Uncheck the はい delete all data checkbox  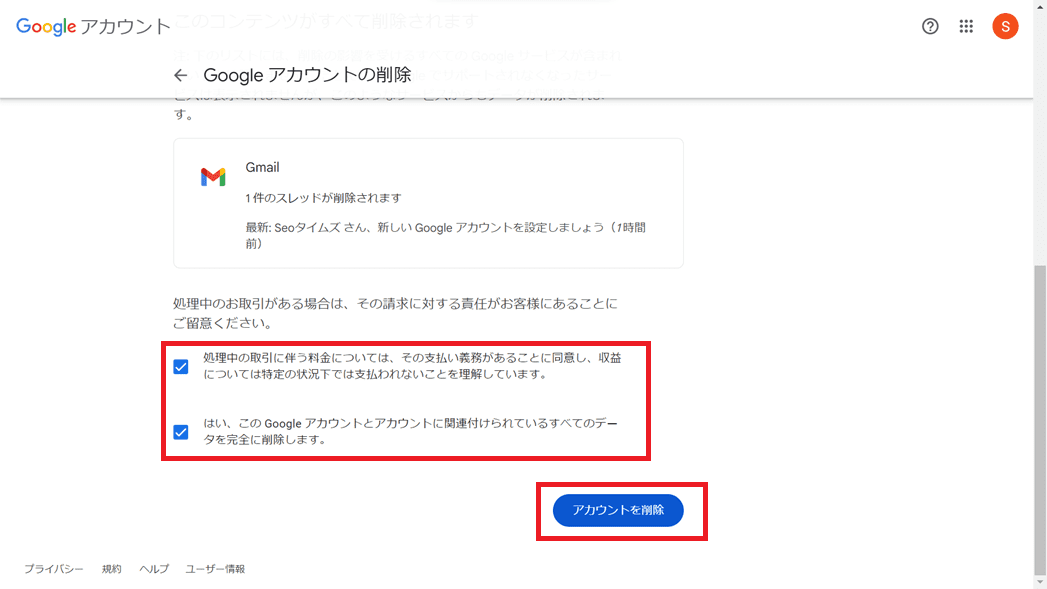pyautogui.click(x=181, y=432)
